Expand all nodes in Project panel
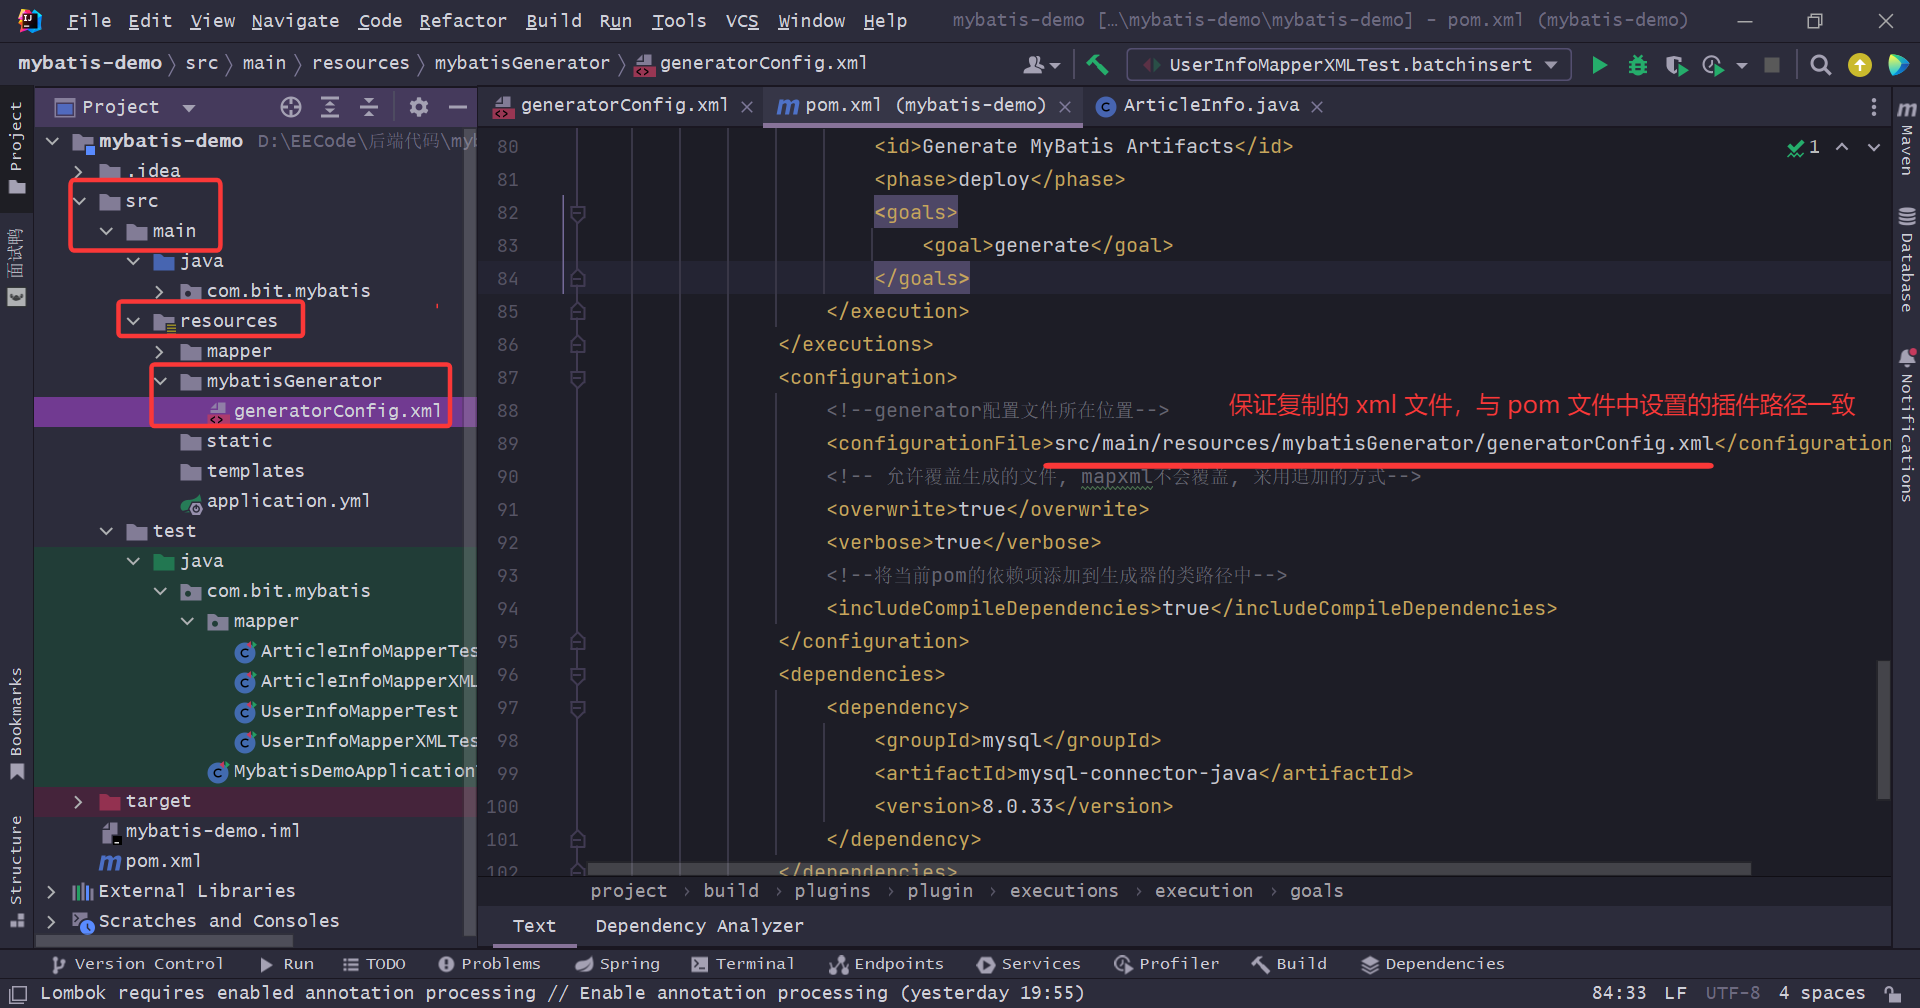The image size is (1920, 1008). click(330, 107)
